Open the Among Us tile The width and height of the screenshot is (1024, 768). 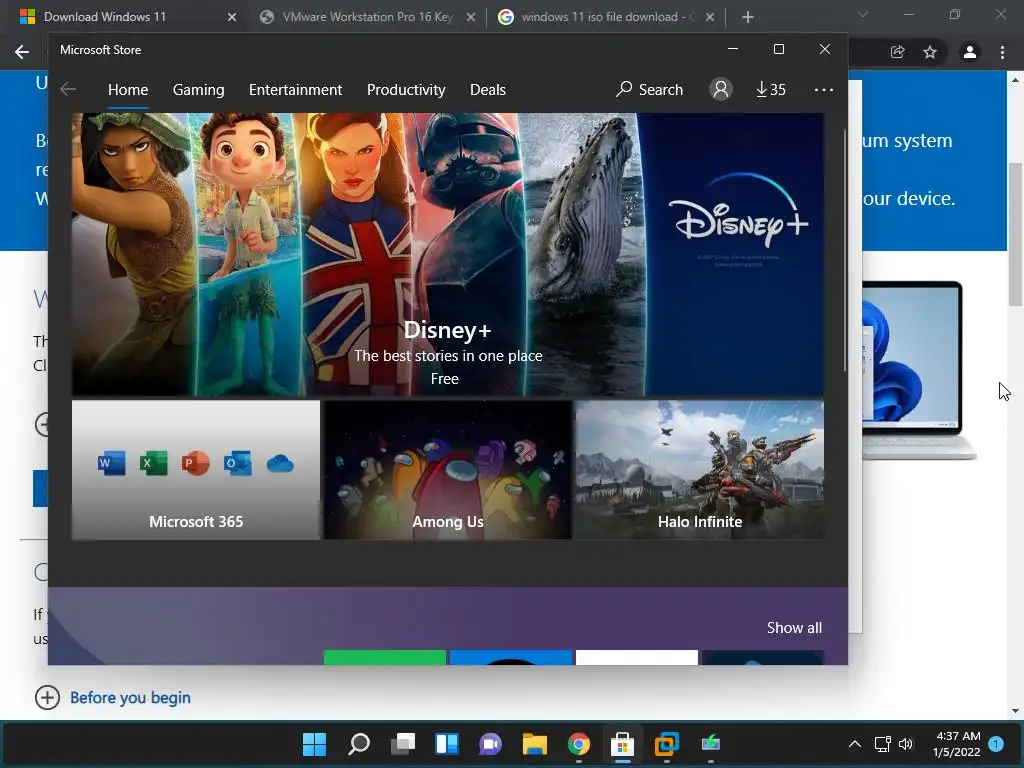[x=448, y=470]
